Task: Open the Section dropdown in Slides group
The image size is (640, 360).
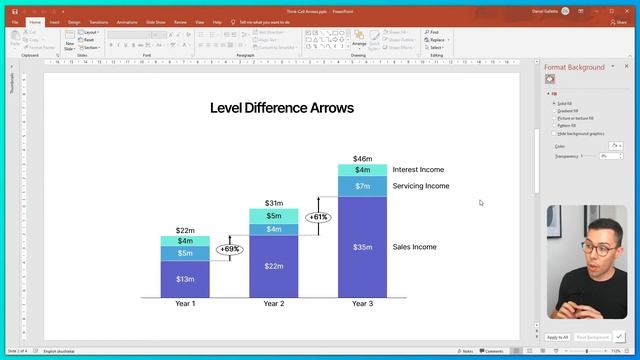Action: click(x=89, y=48)
